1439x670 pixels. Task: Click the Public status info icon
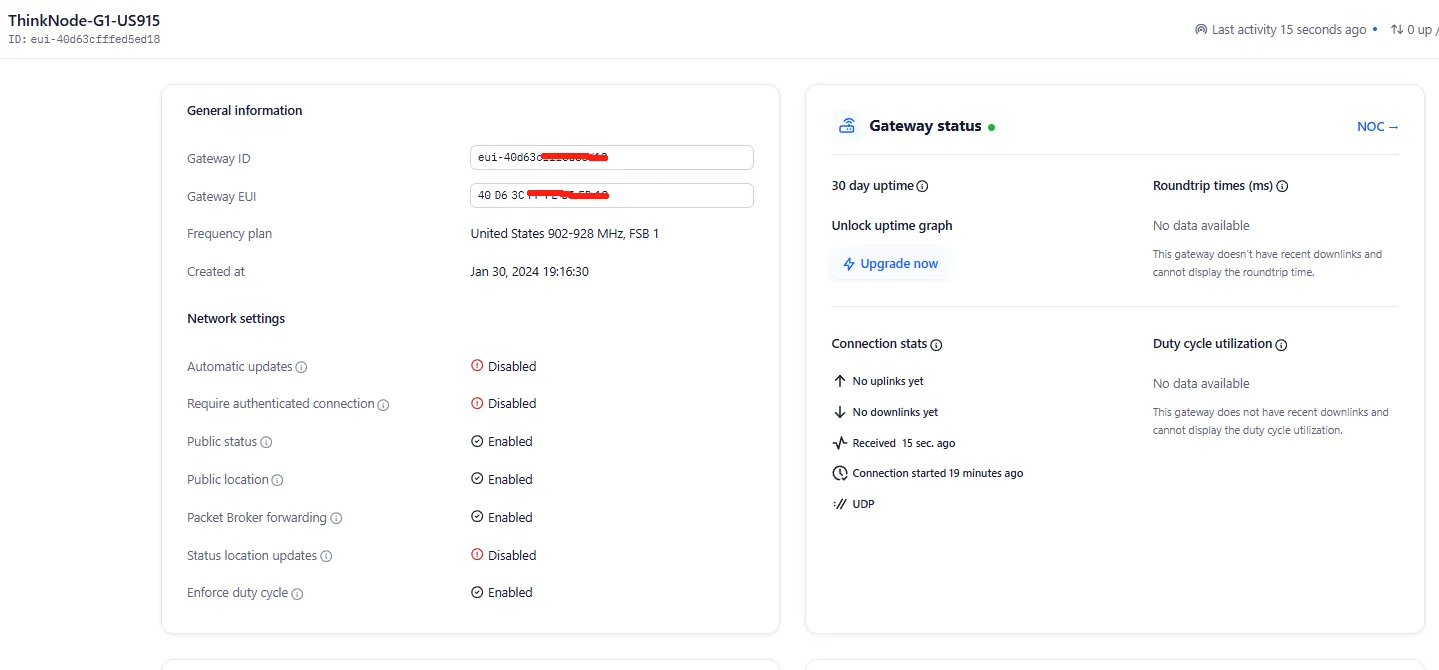[x=266, y=442]
